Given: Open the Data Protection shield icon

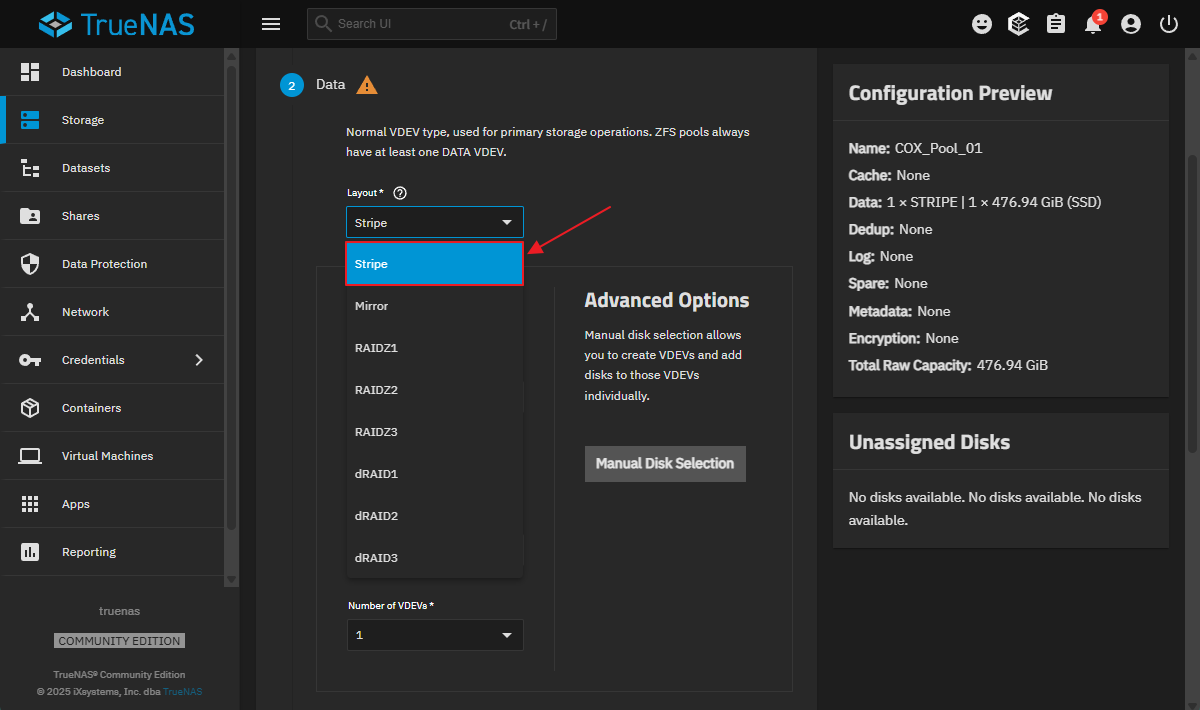Looking at the screenshot, I should [x=30, y=264].
